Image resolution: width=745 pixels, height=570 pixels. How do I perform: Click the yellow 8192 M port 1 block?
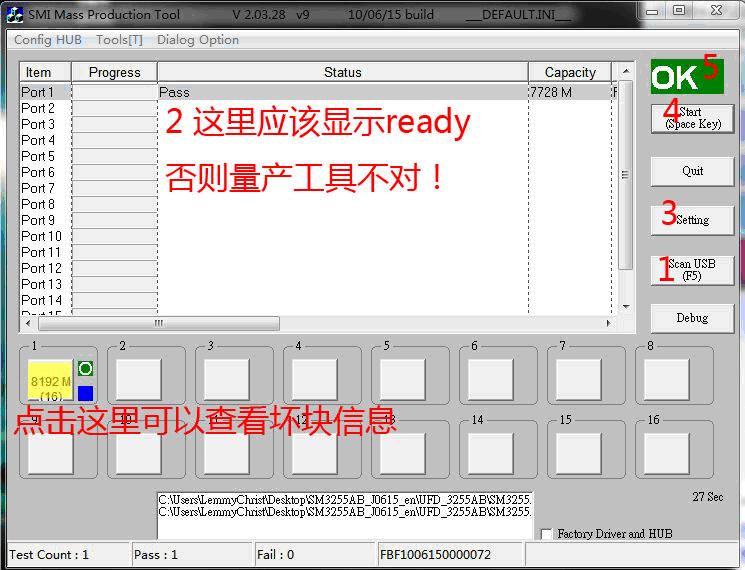pos(50,380)
